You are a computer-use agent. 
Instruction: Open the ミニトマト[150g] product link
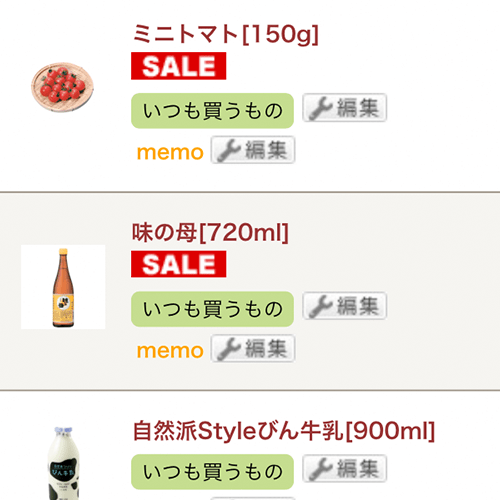coord(226,34)
